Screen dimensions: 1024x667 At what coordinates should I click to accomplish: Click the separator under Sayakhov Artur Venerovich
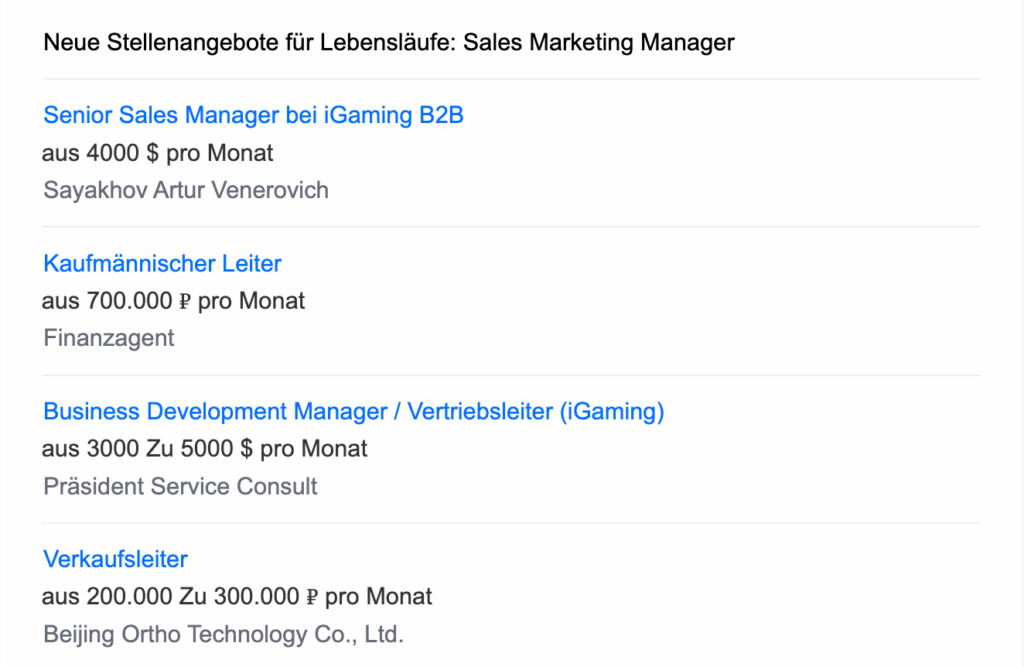click(x=511, y=227)
